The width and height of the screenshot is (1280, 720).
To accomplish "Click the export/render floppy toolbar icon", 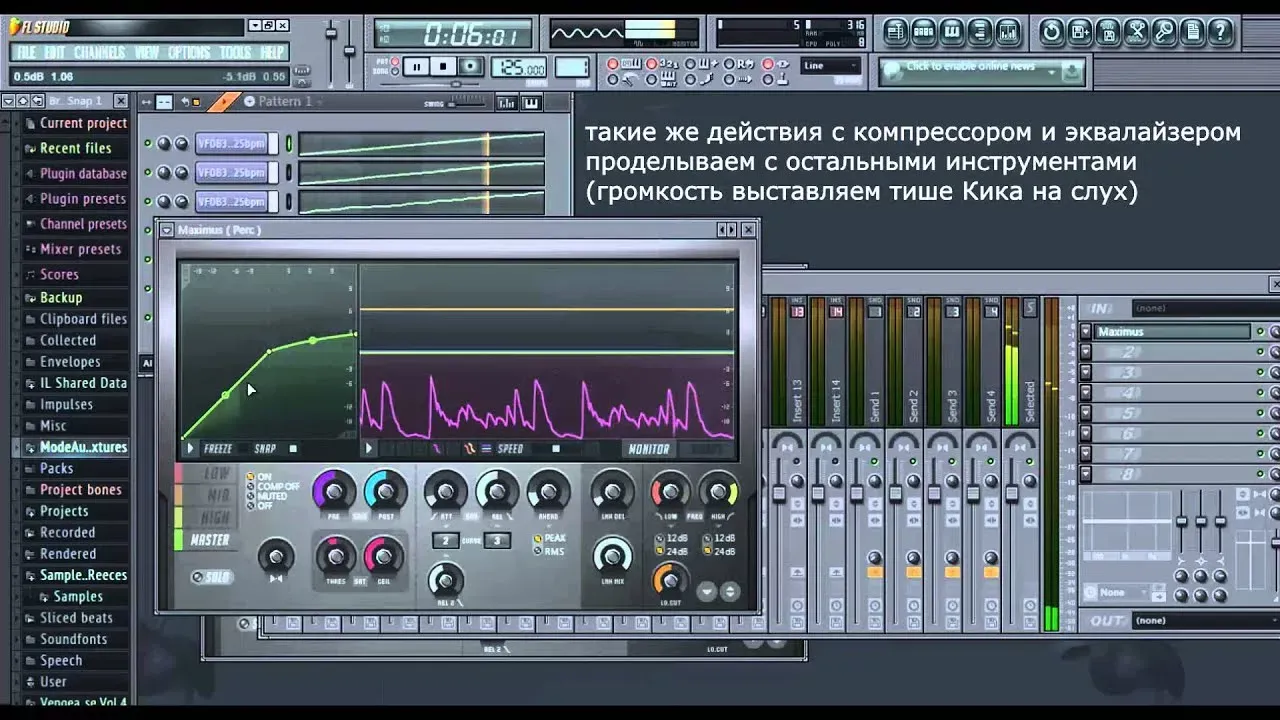I will (1108, 33).
